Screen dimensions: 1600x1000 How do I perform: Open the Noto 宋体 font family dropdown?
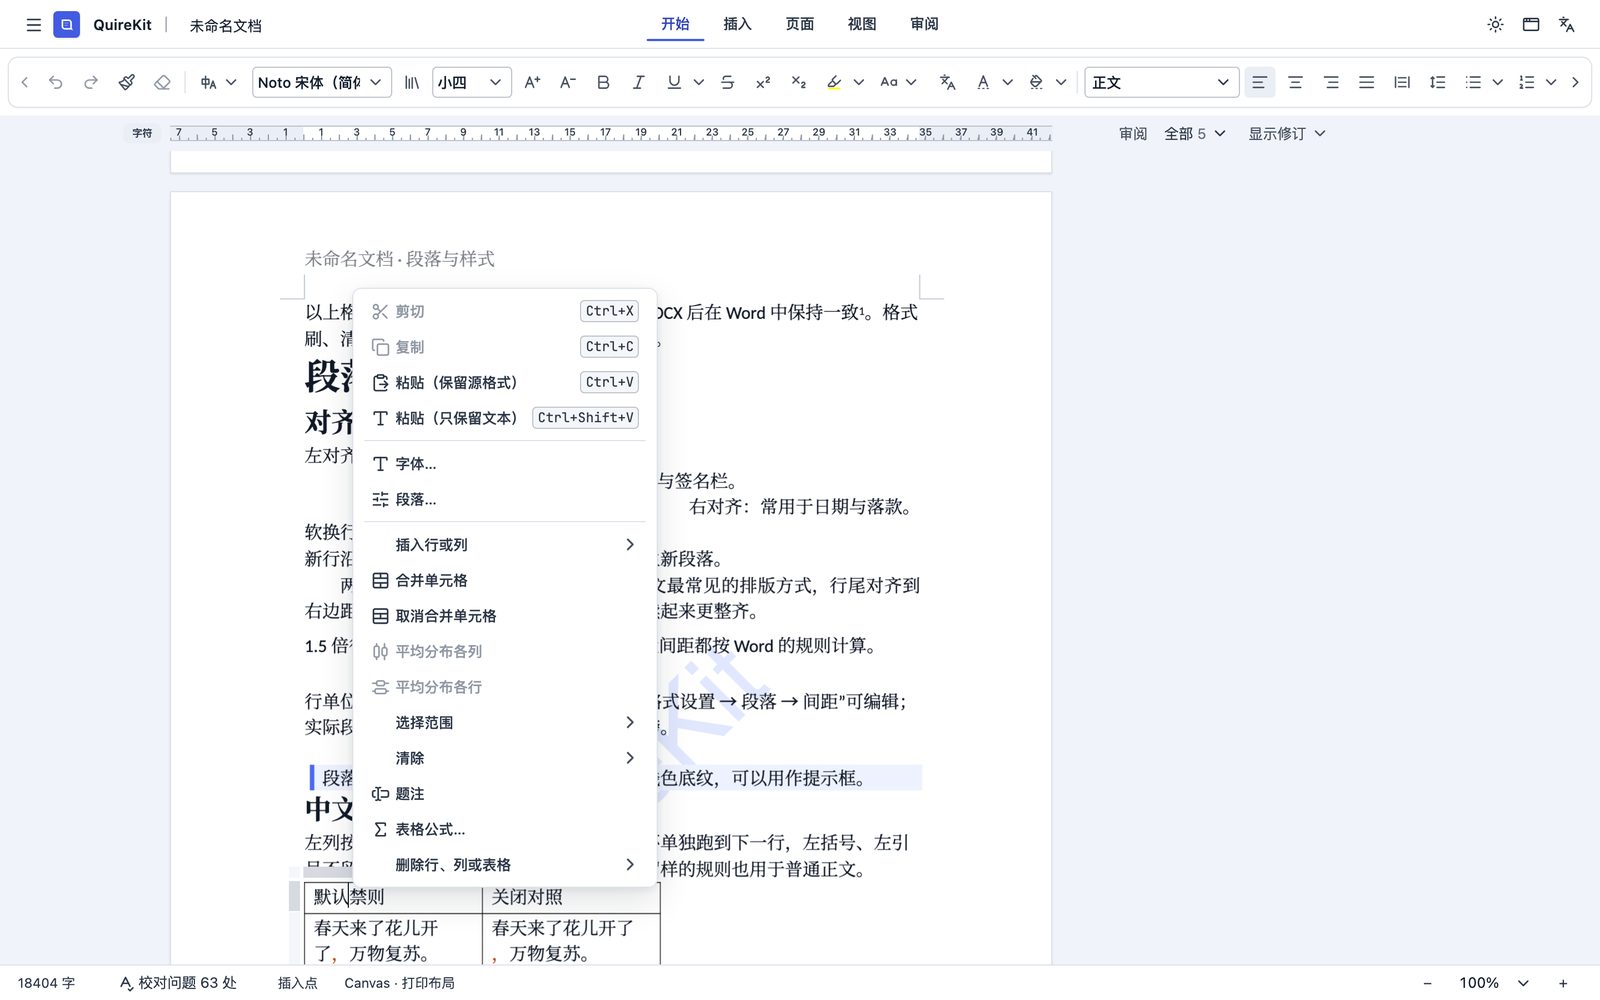(x=321, y=82)
